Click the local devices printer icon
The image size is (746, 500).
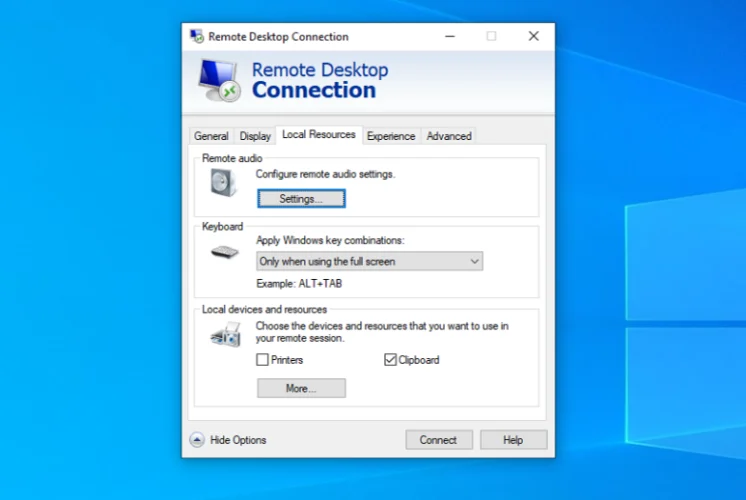(x=226, y=334)
